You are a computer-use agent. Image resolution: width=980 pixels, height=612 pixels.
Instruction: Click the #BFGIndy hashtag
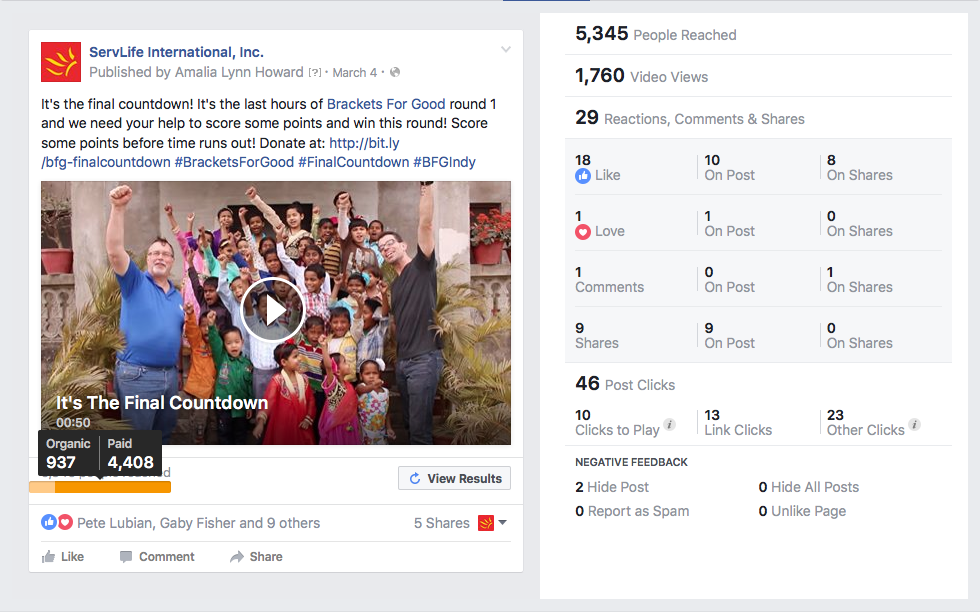click(x=444, y=162)
